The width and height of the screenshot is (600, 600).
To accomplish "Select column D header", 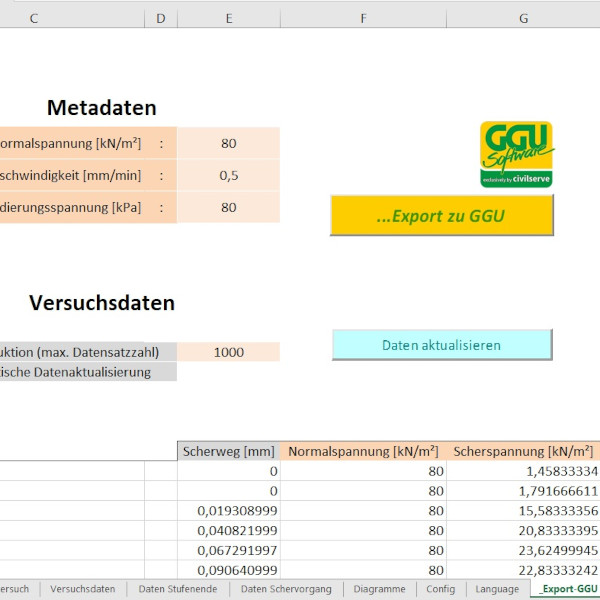I will pyautogui.click(x=161, y=18).
